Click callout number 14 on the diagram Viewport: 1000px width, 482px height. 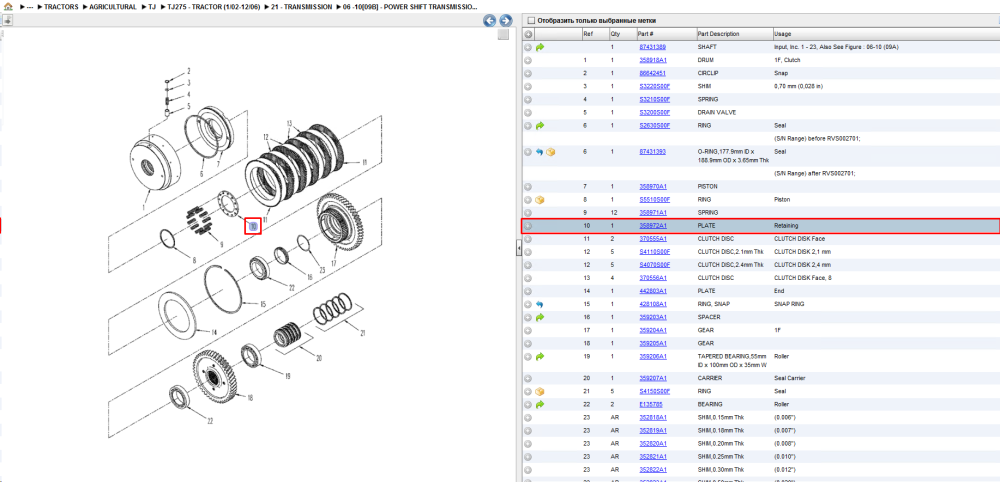[x=214, y=333]
